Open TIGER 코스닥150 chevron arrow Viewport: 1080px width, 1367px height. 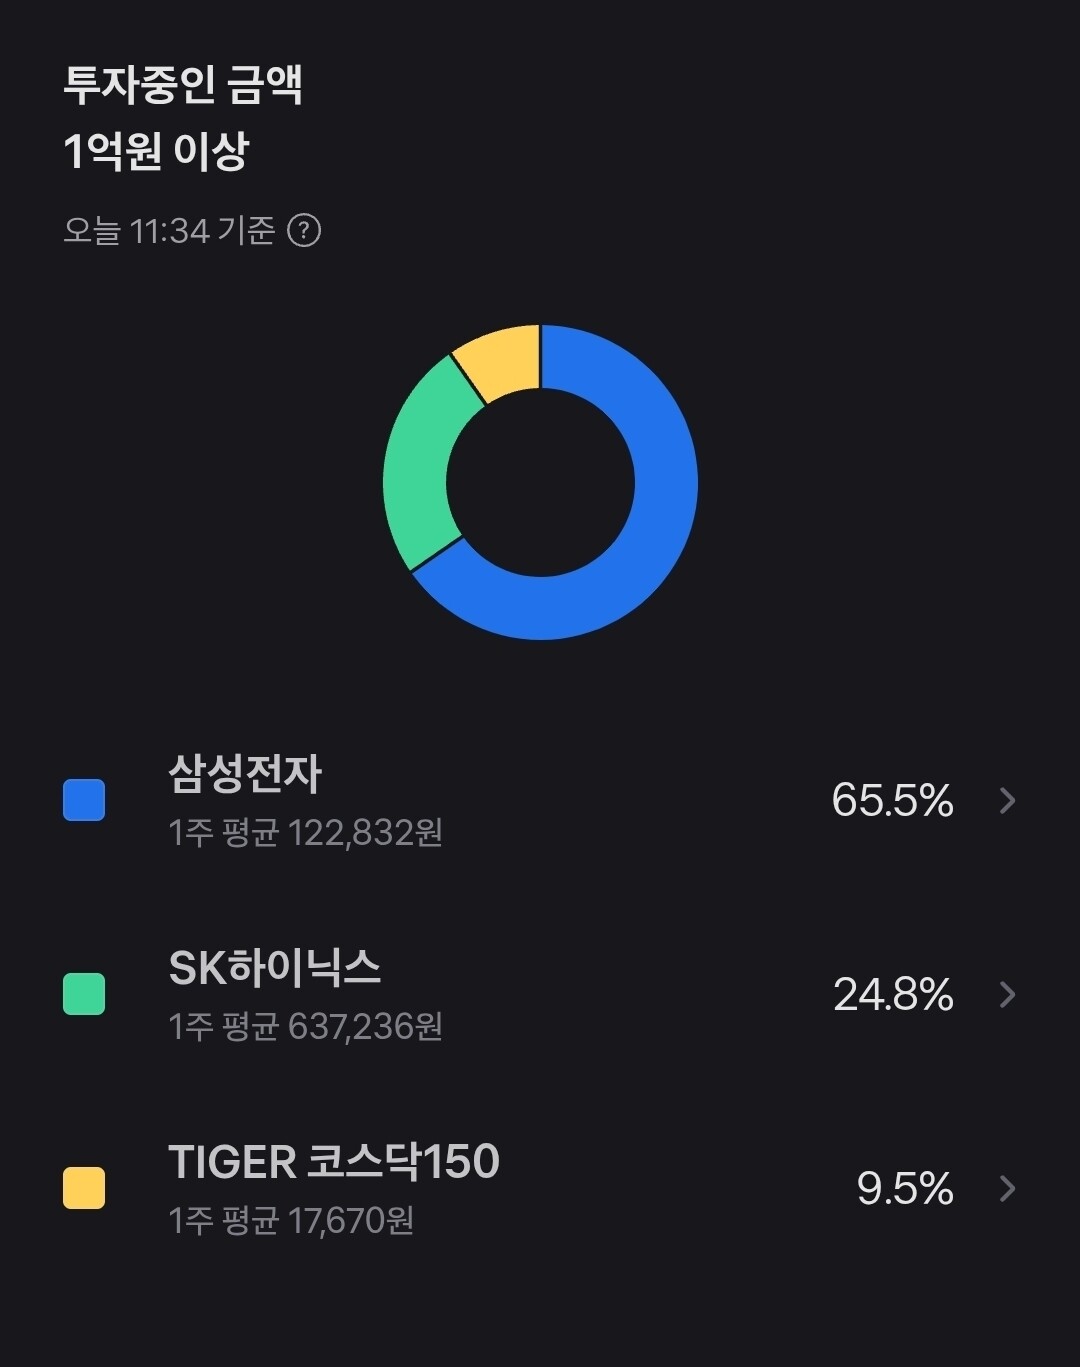pyautogui.click(x=1008, y=1188)
